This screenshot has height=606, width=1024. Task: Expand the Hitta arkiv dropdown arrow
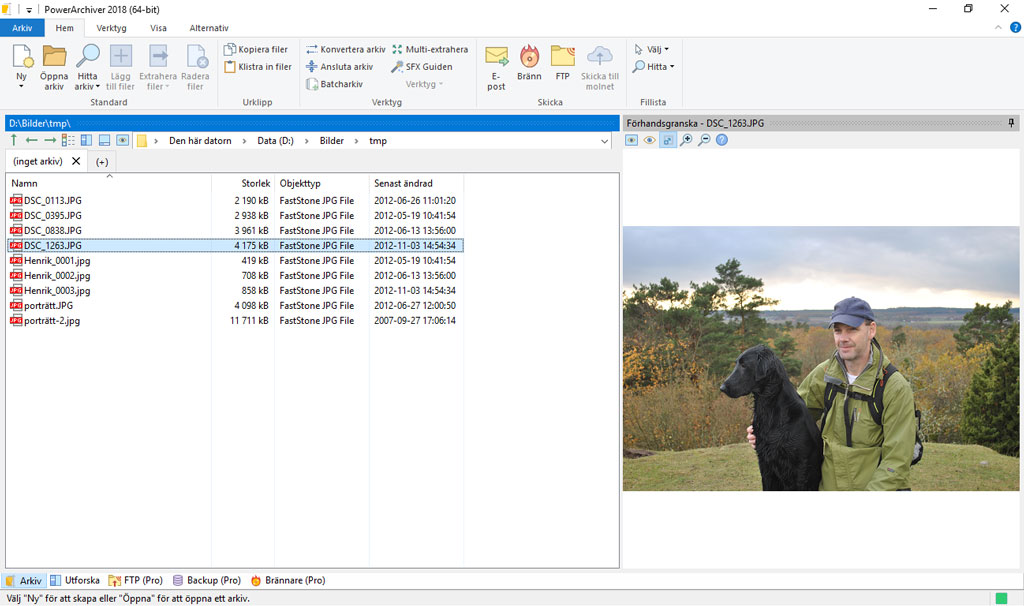click(x=98, y=87)
